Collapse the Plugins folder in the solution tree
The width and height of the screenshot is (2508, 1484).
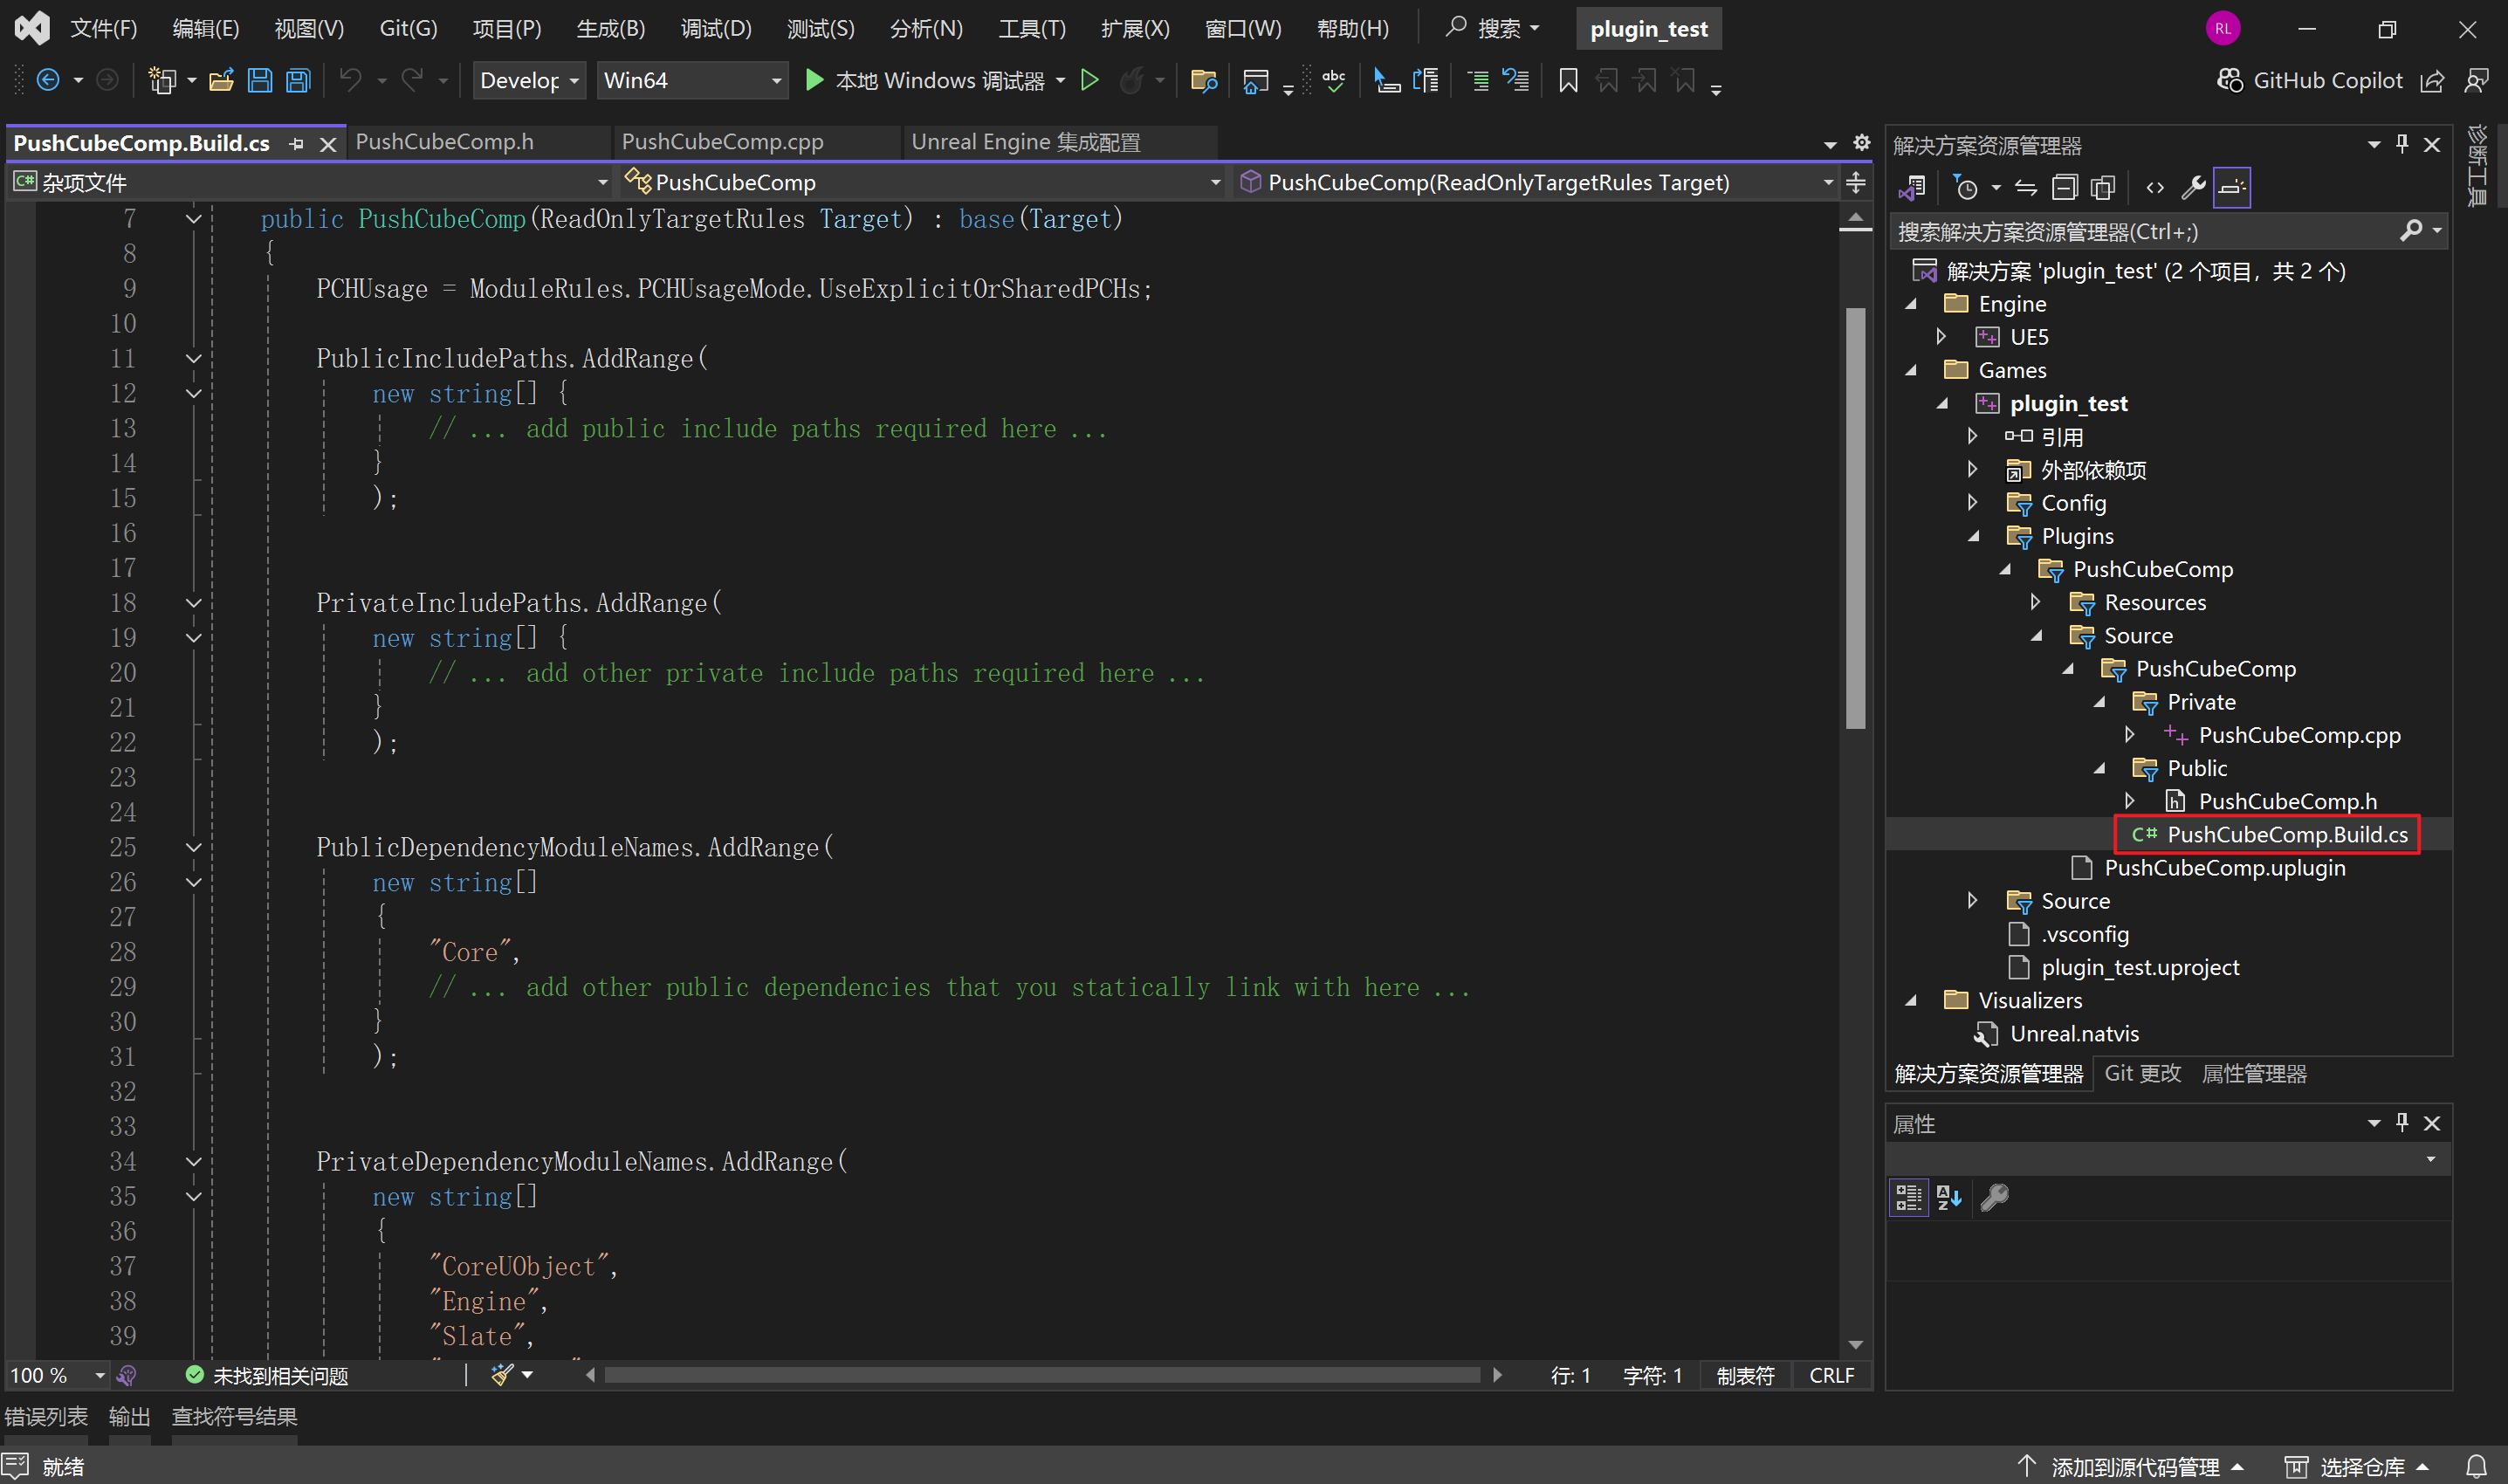1974,536
